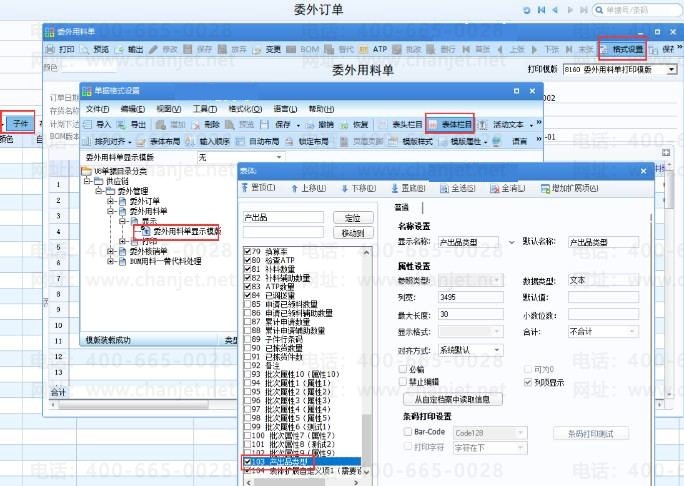
Task: Click the 变更 toolbar button
Action: [267, 49]
